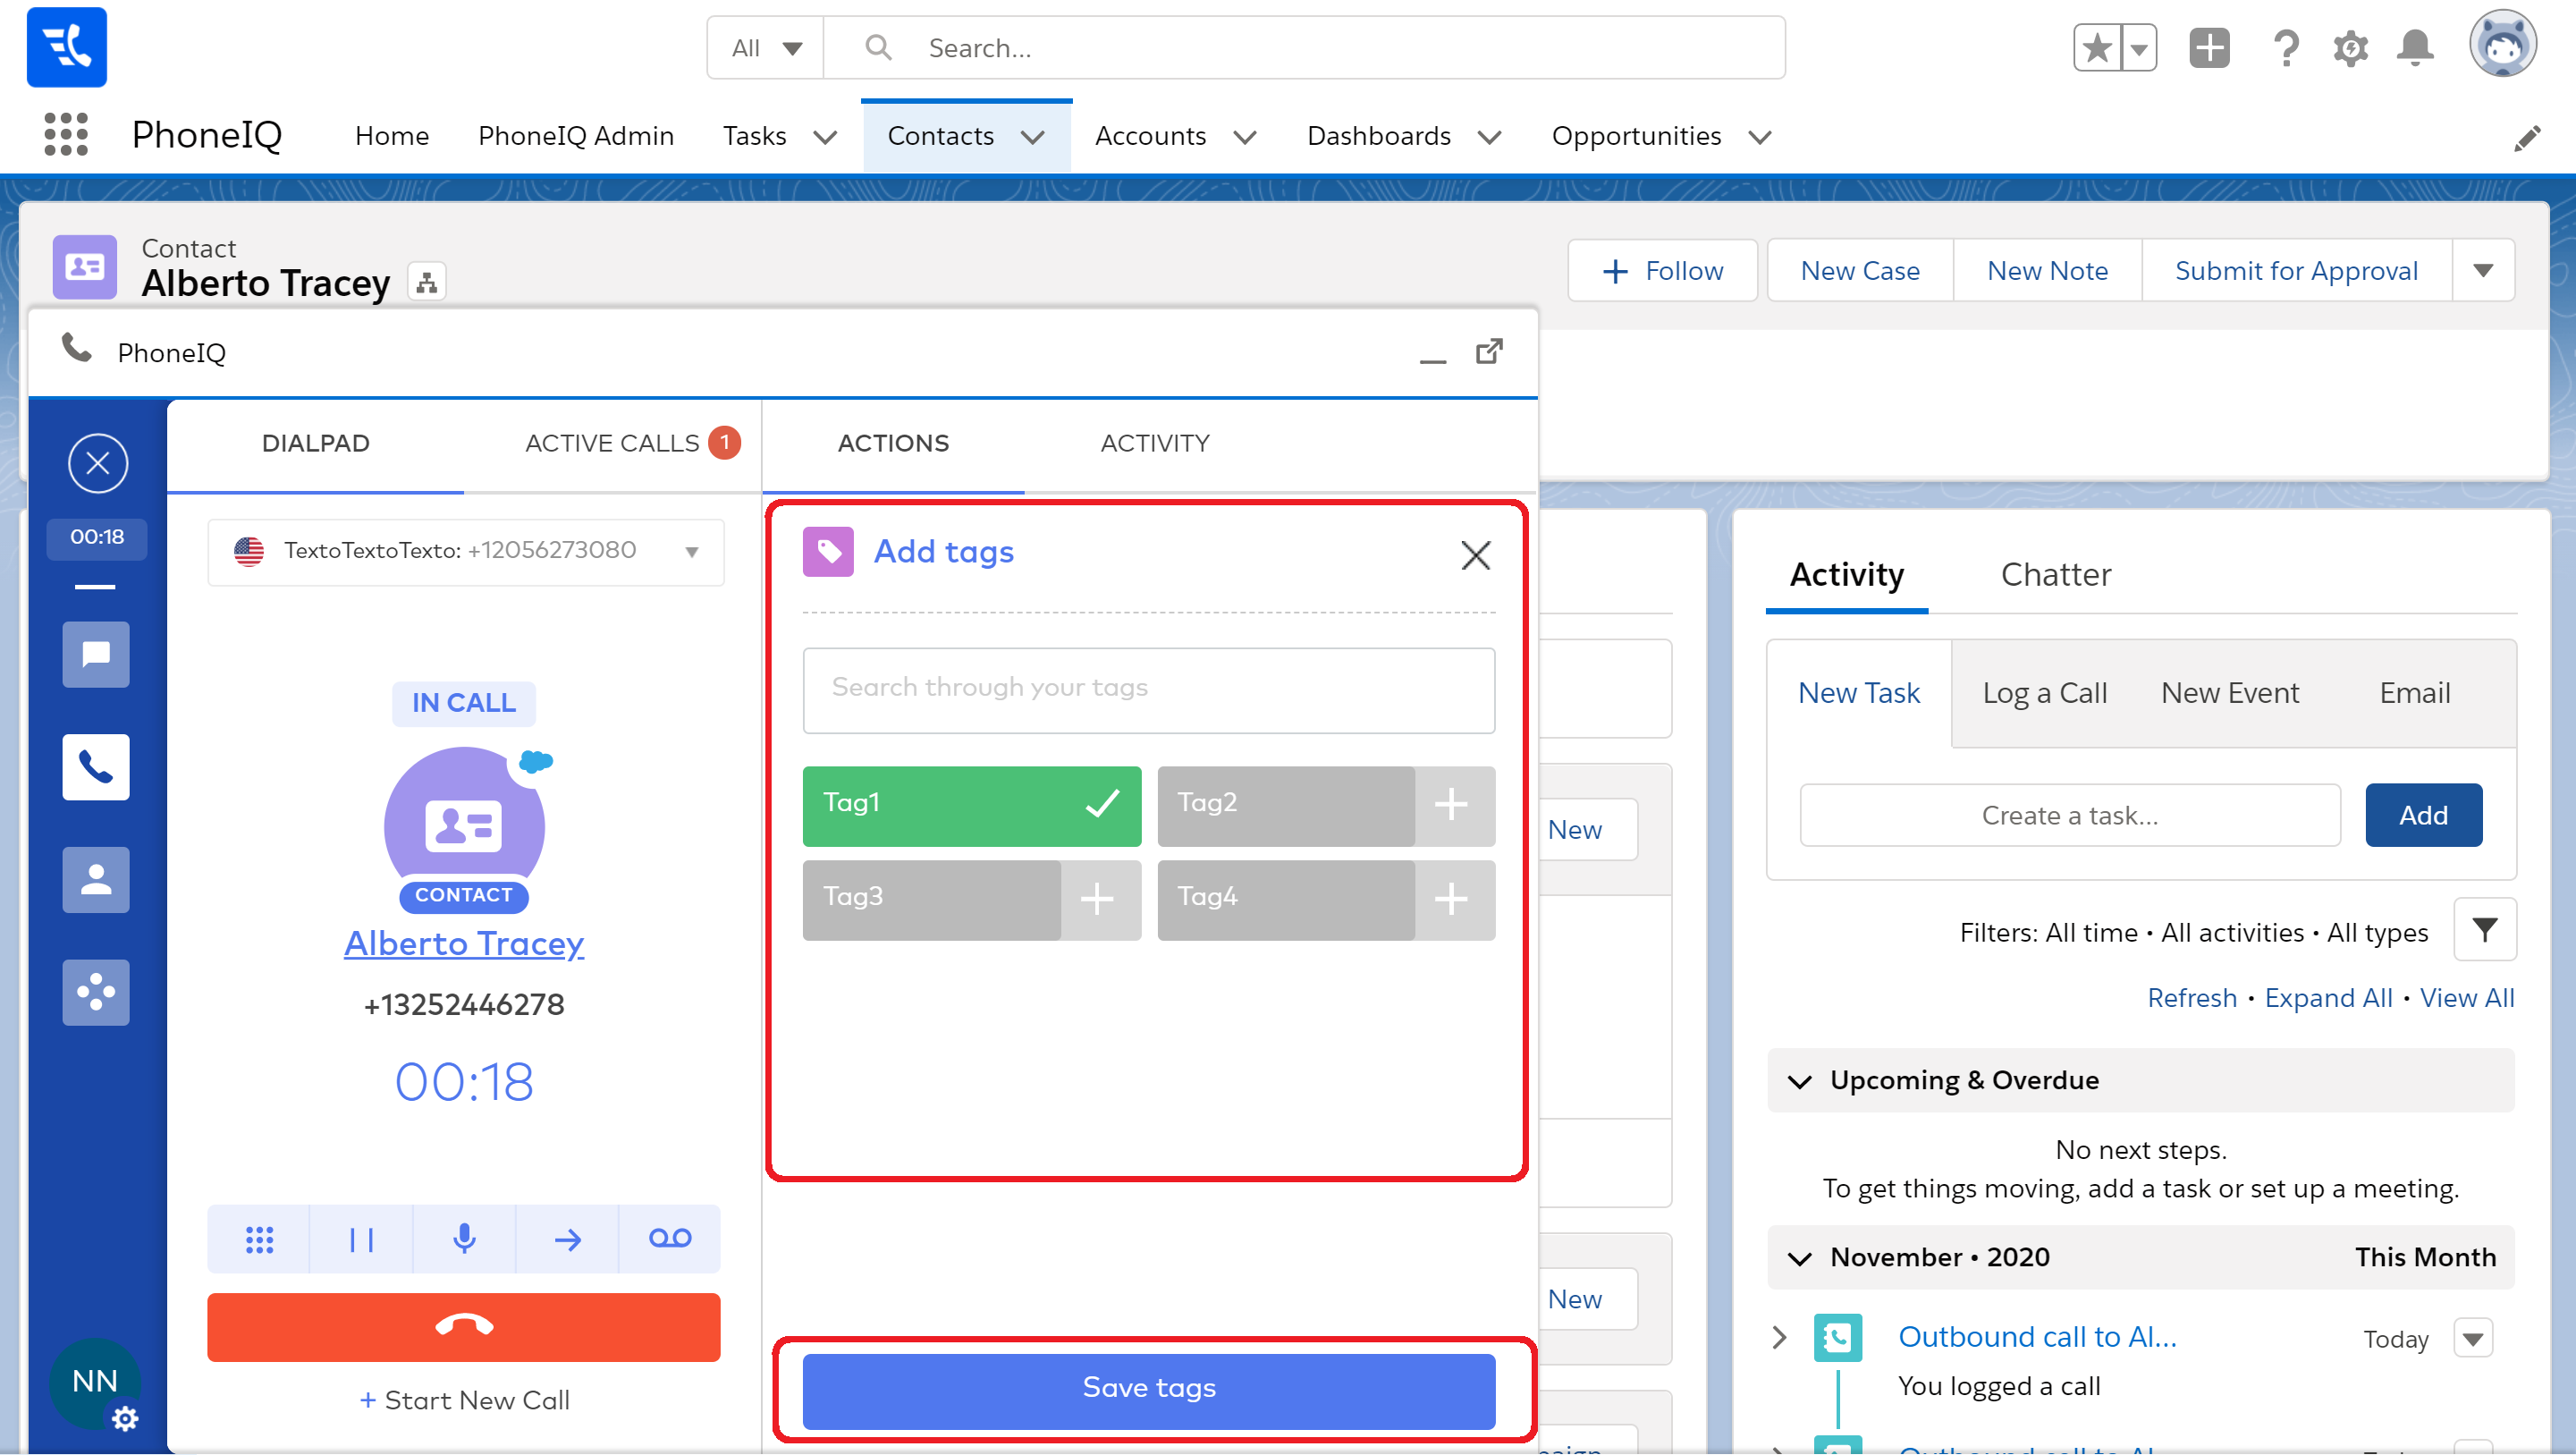The height and width of the screenshot is (1455, 2576).
Task: Click the contacts person icon in sidebar
Action: point(96,880)
